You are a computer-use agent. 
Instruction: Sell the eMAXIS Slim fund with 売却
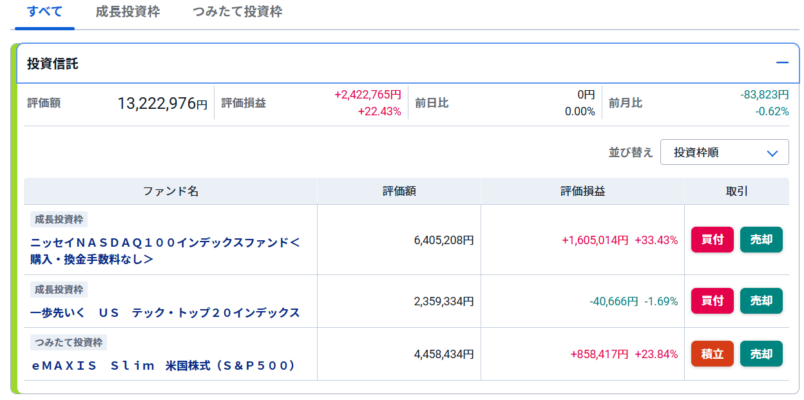click(761, 354)
